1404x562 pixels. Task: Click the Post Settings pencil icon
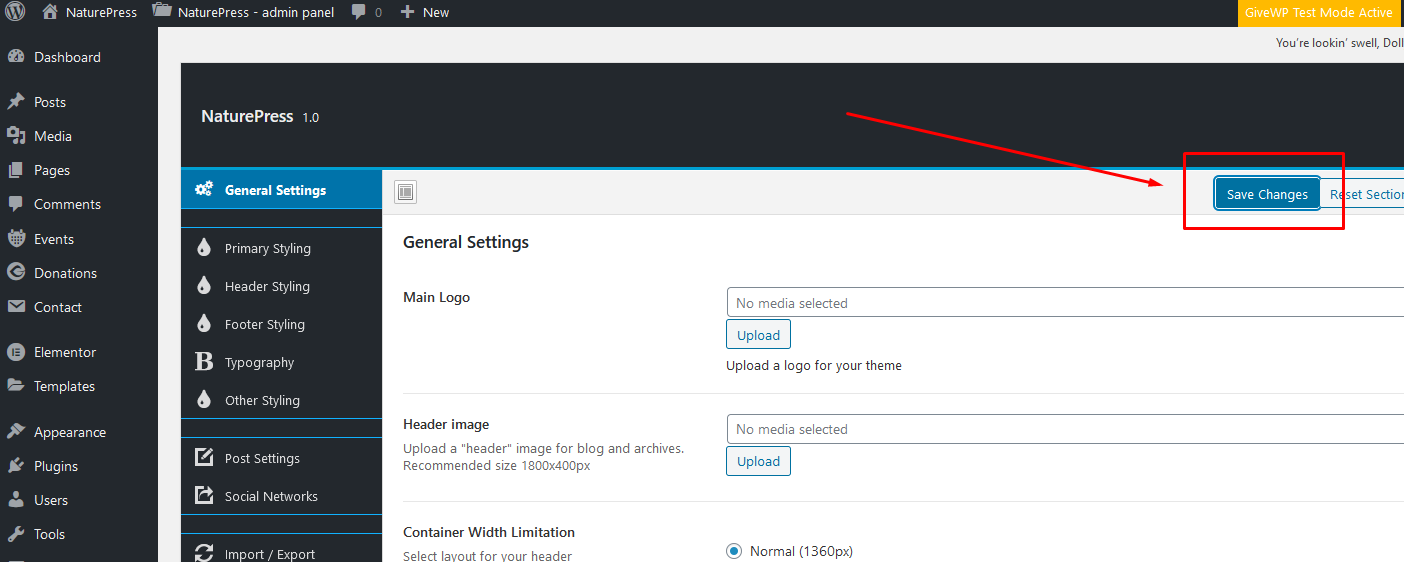[204, 457]
